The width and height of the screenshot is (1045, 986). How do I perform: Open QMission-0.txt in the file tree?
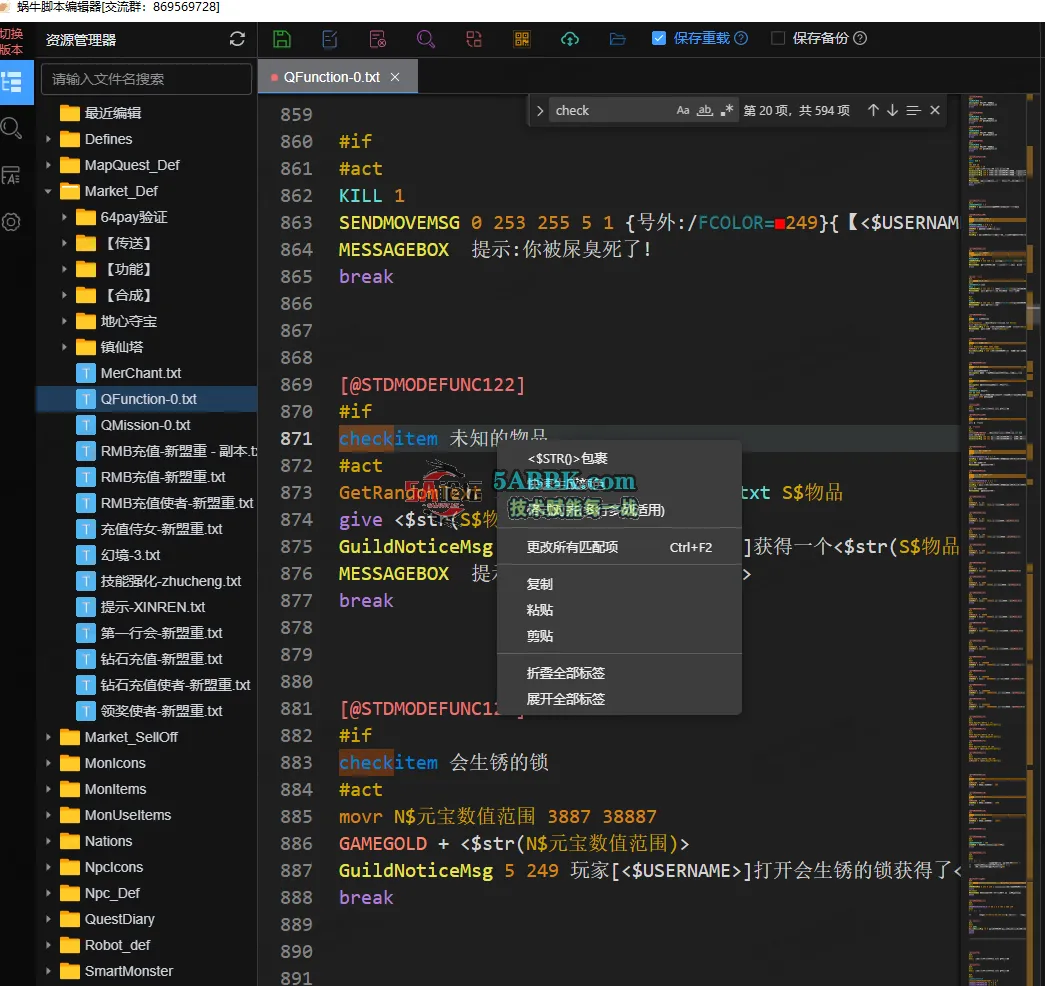pos(145,425)
